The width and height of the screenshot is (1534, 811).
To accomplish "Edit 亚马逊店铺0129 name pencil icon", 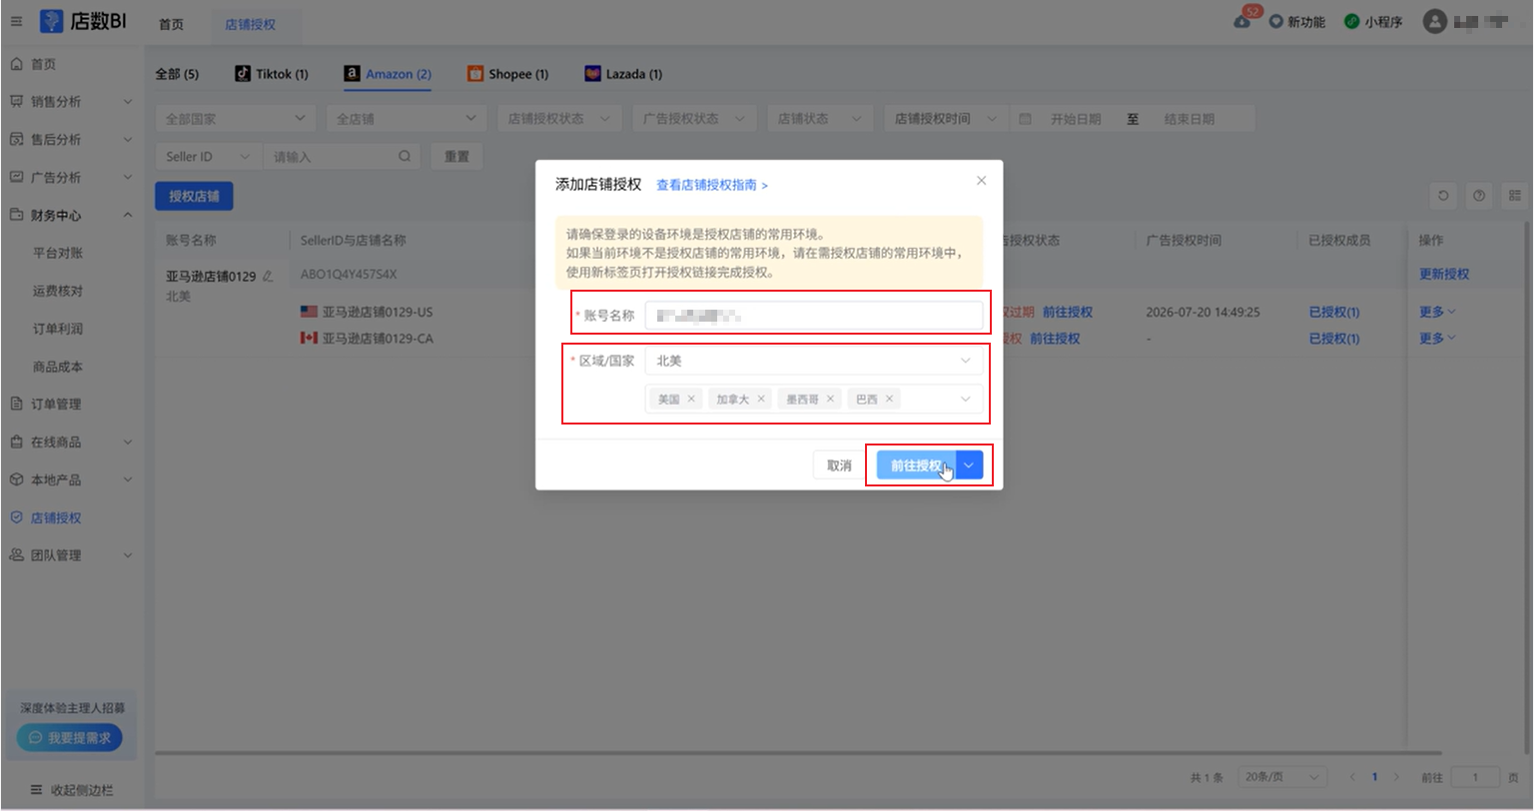I will [267, 276].
